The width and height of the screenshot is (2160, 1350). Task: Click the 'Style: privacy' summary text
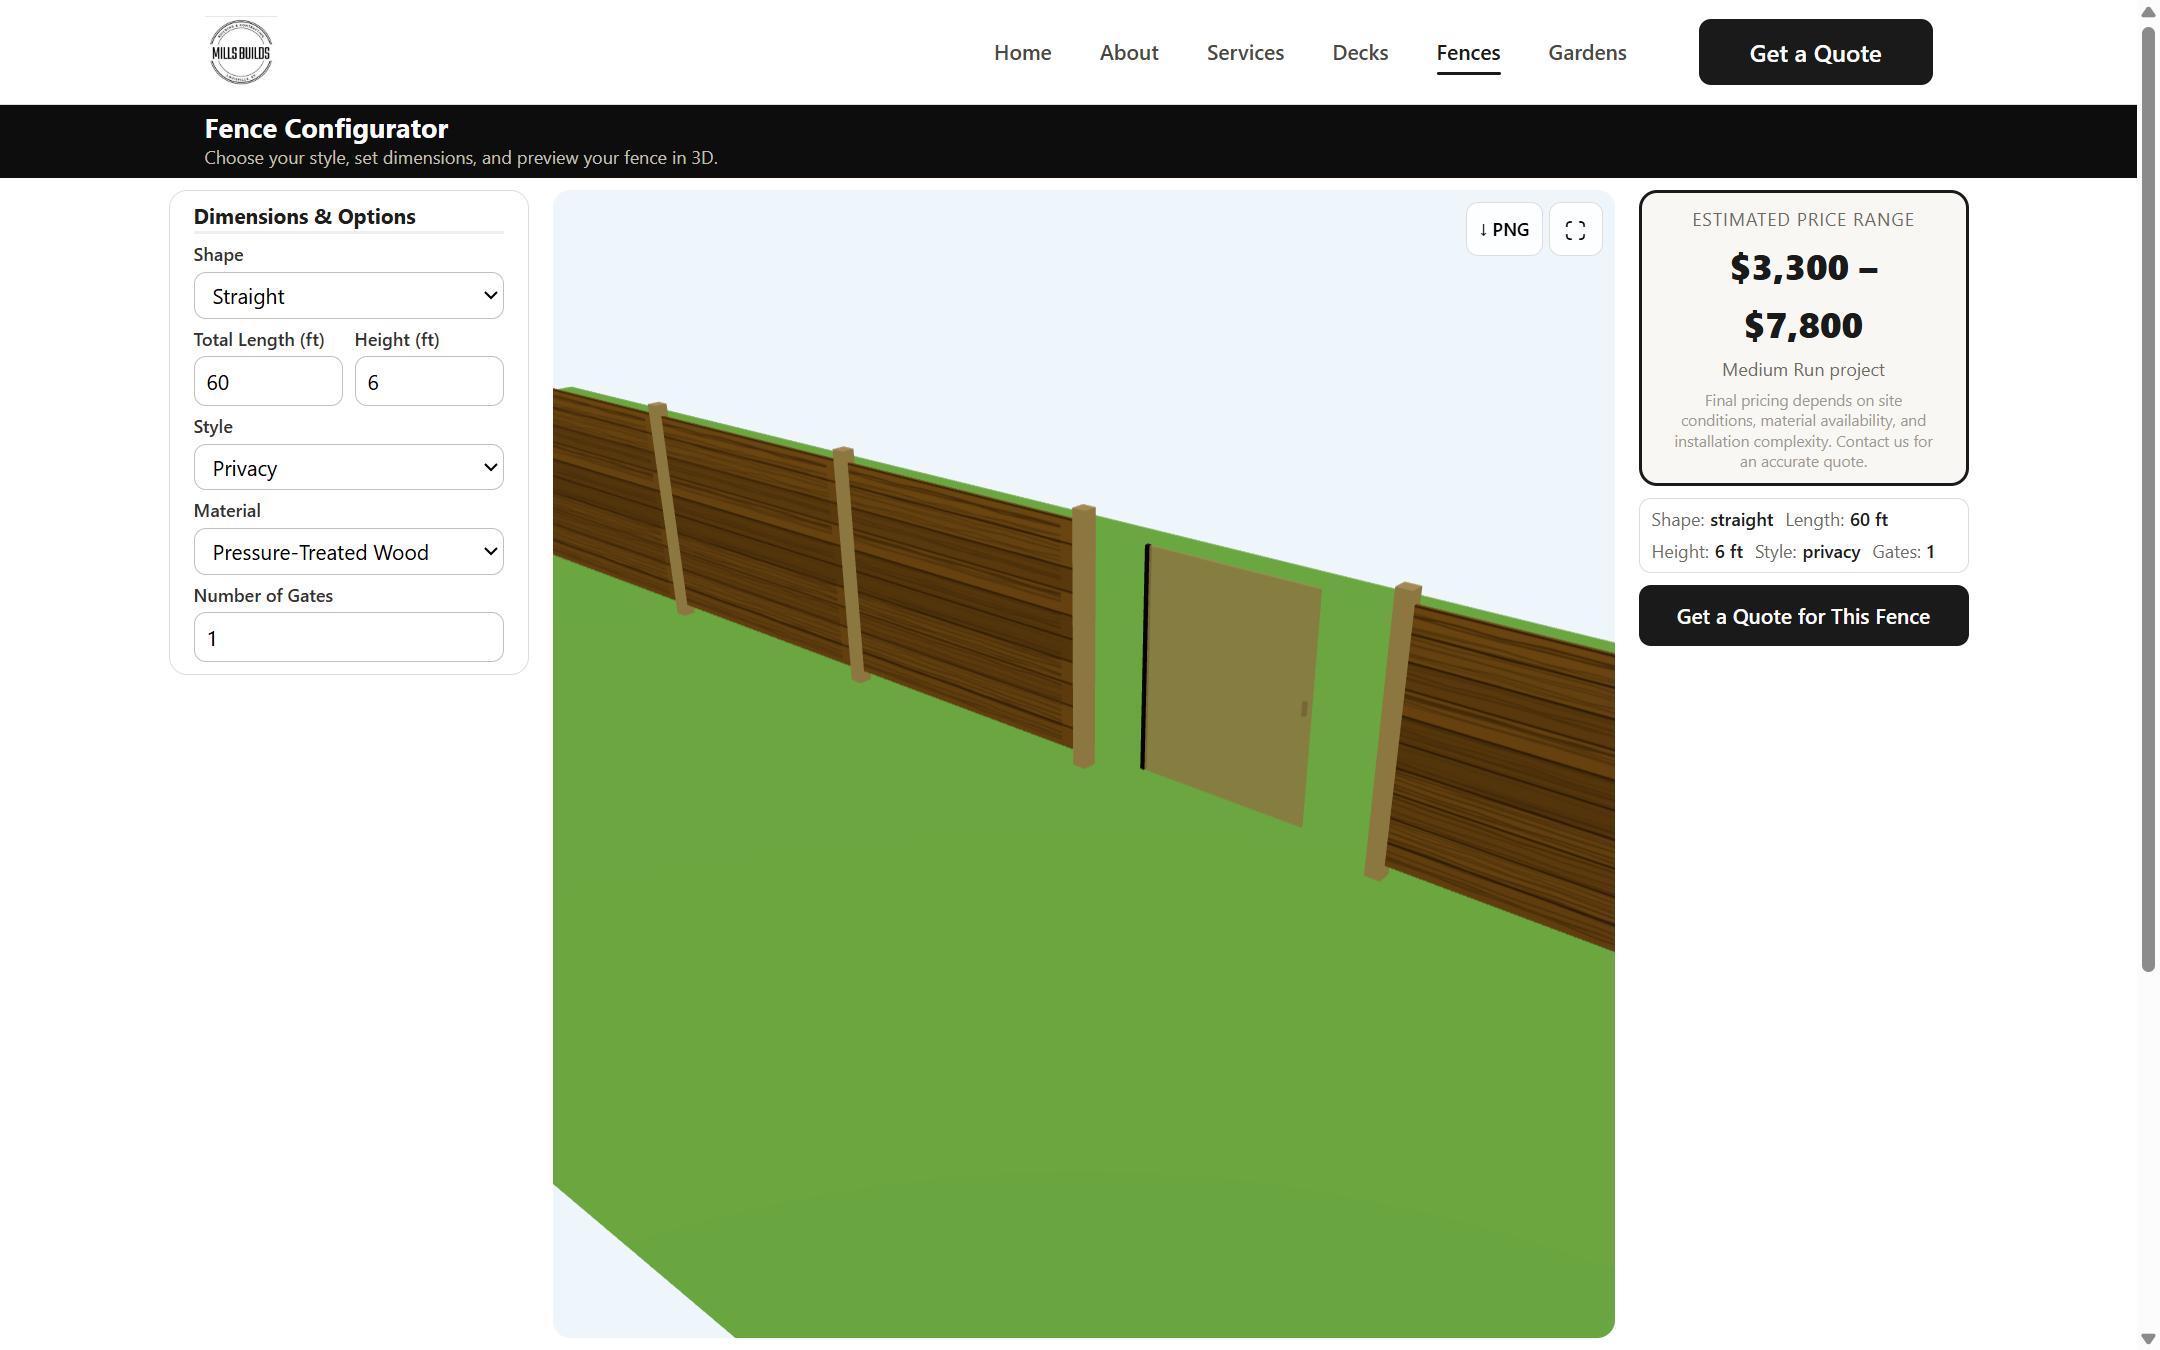click(1807, 552)
